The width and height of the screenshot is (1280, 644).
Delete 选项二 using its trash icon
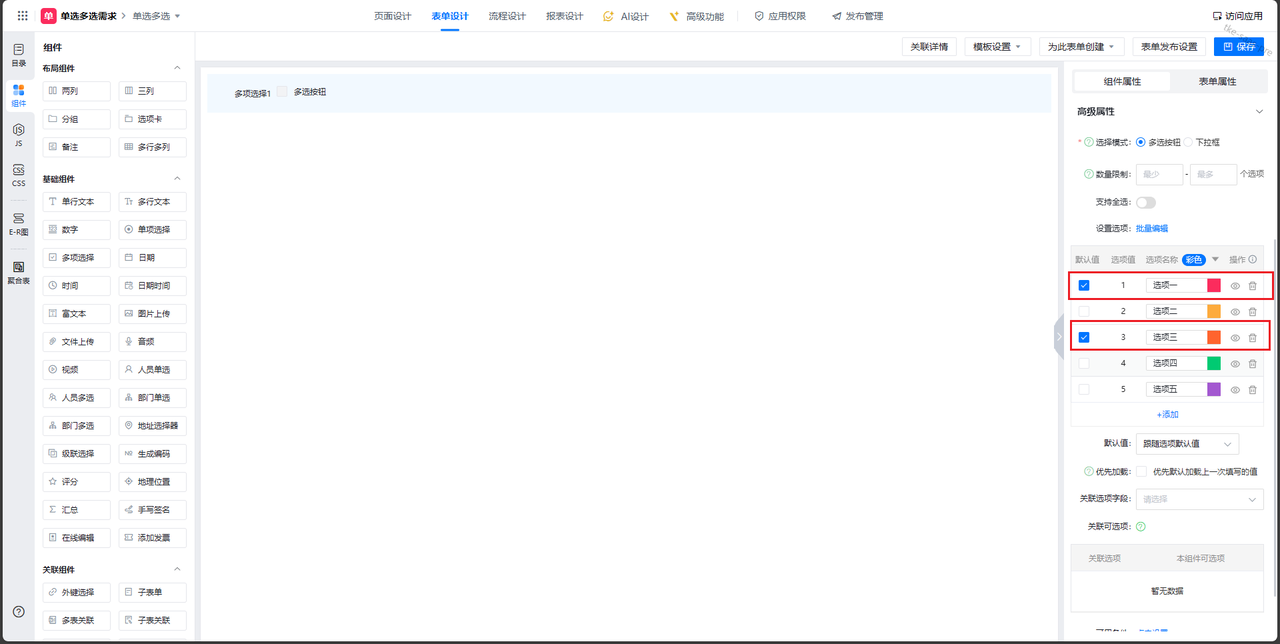point(1252,312)
